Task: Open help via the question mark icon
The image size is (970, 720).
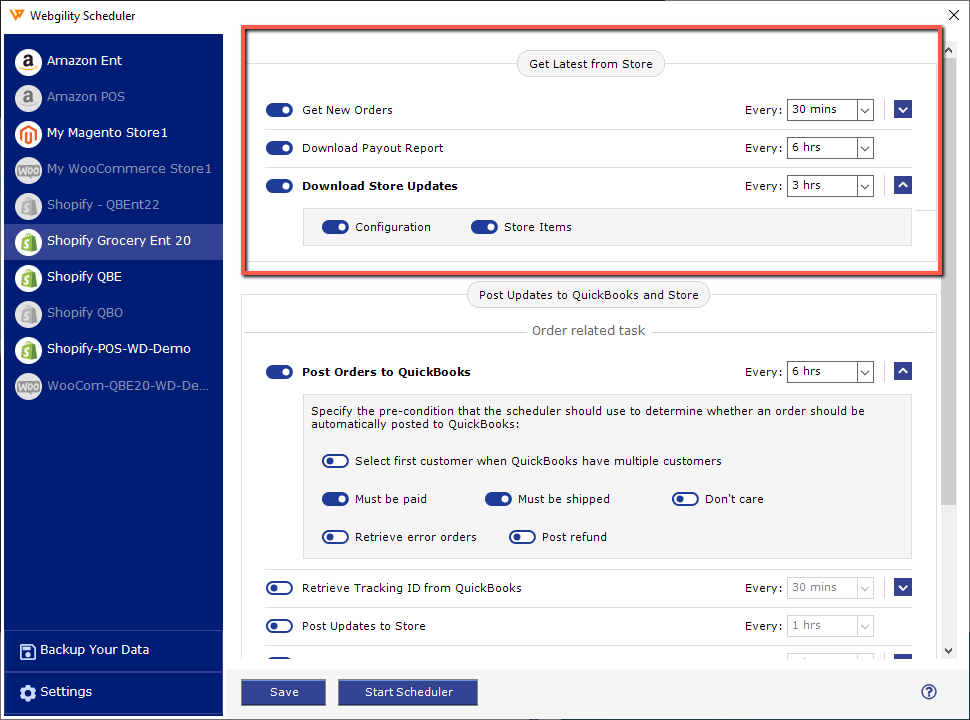Action: (x=928, y=692)
